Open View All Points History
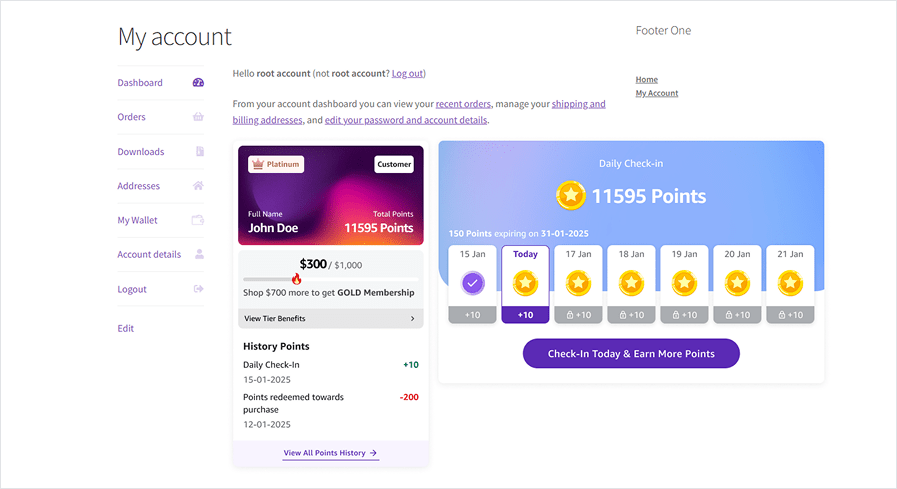 (330, 453)
